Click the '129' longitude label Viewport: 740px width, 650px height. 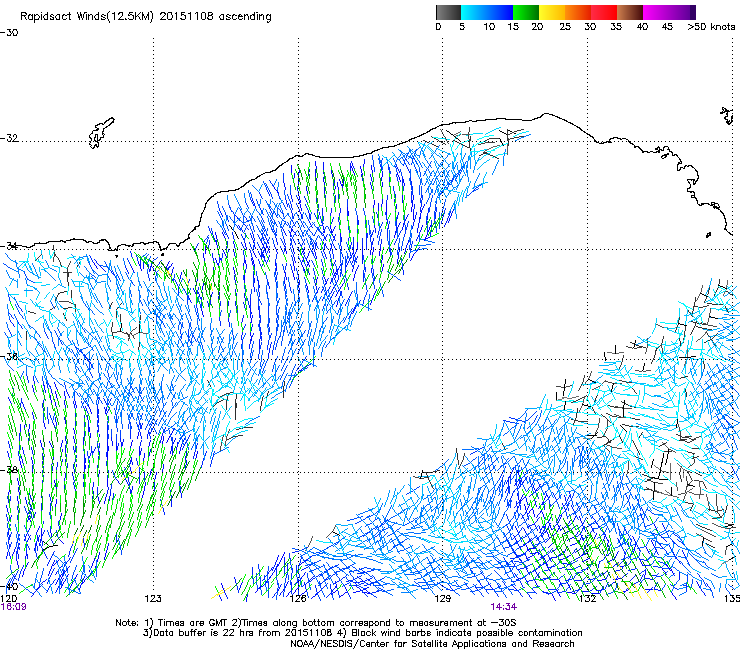(x=443, y=599)
